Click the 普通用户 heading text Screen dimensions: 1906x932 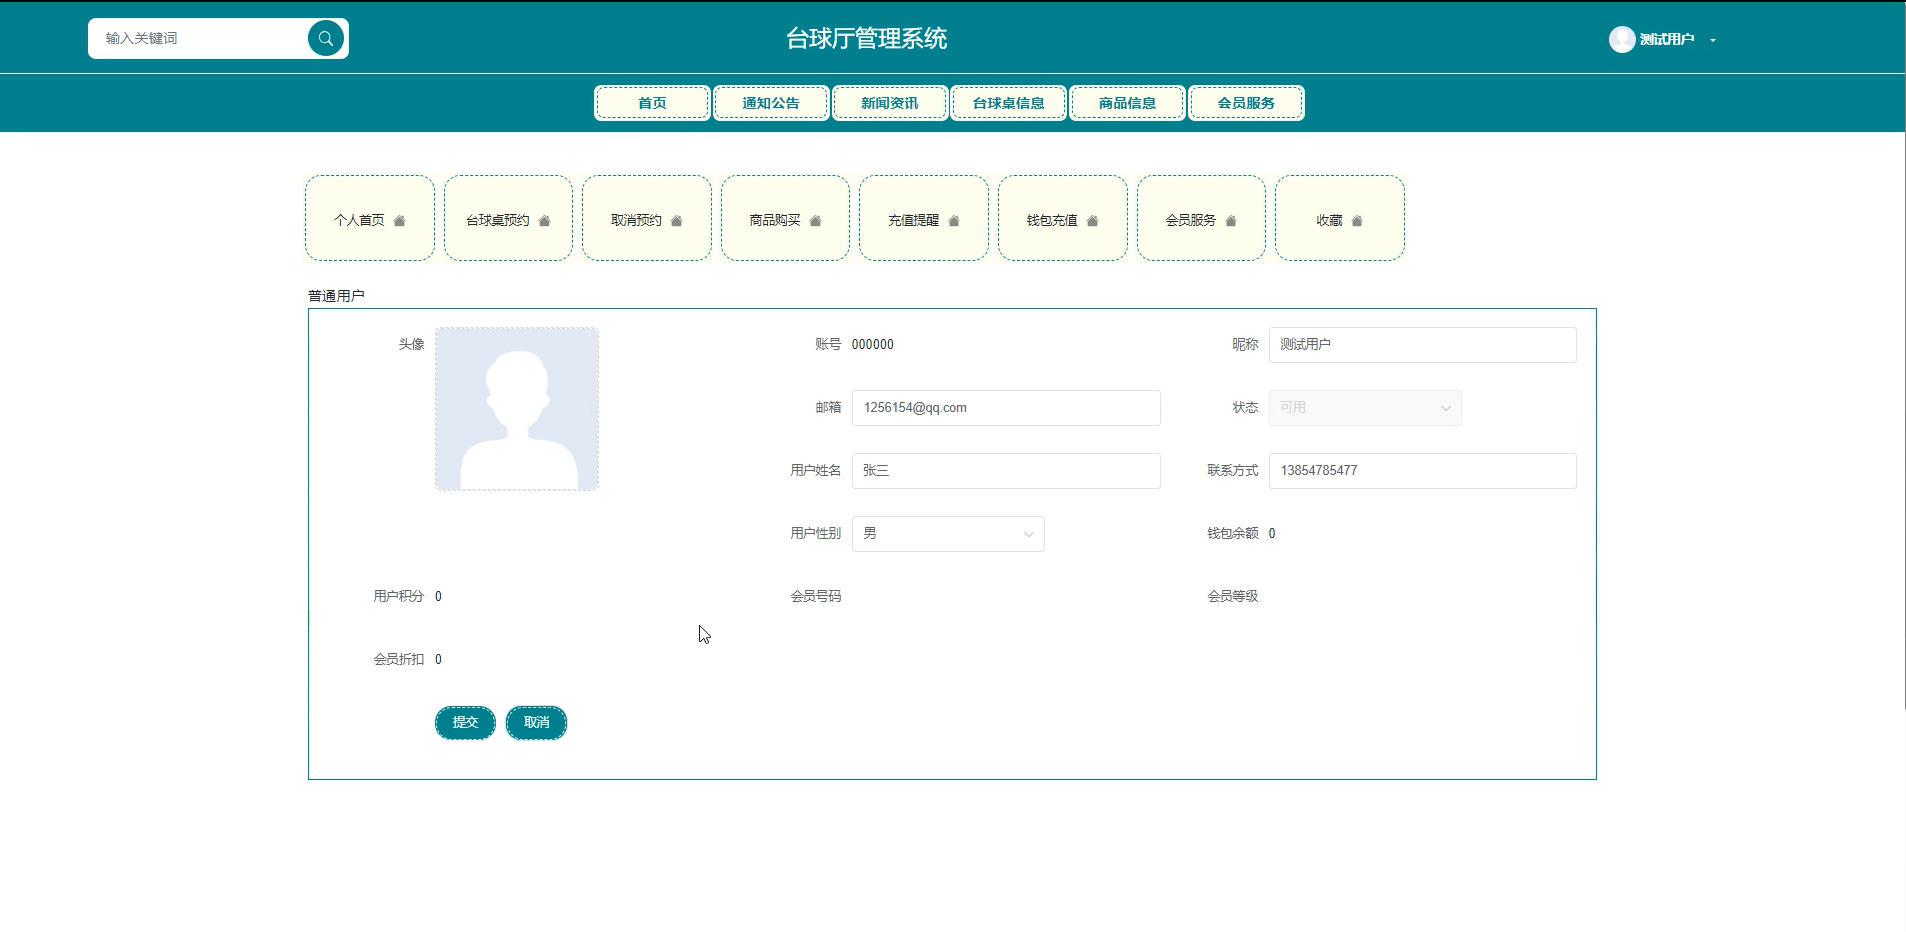pos(336,296)
